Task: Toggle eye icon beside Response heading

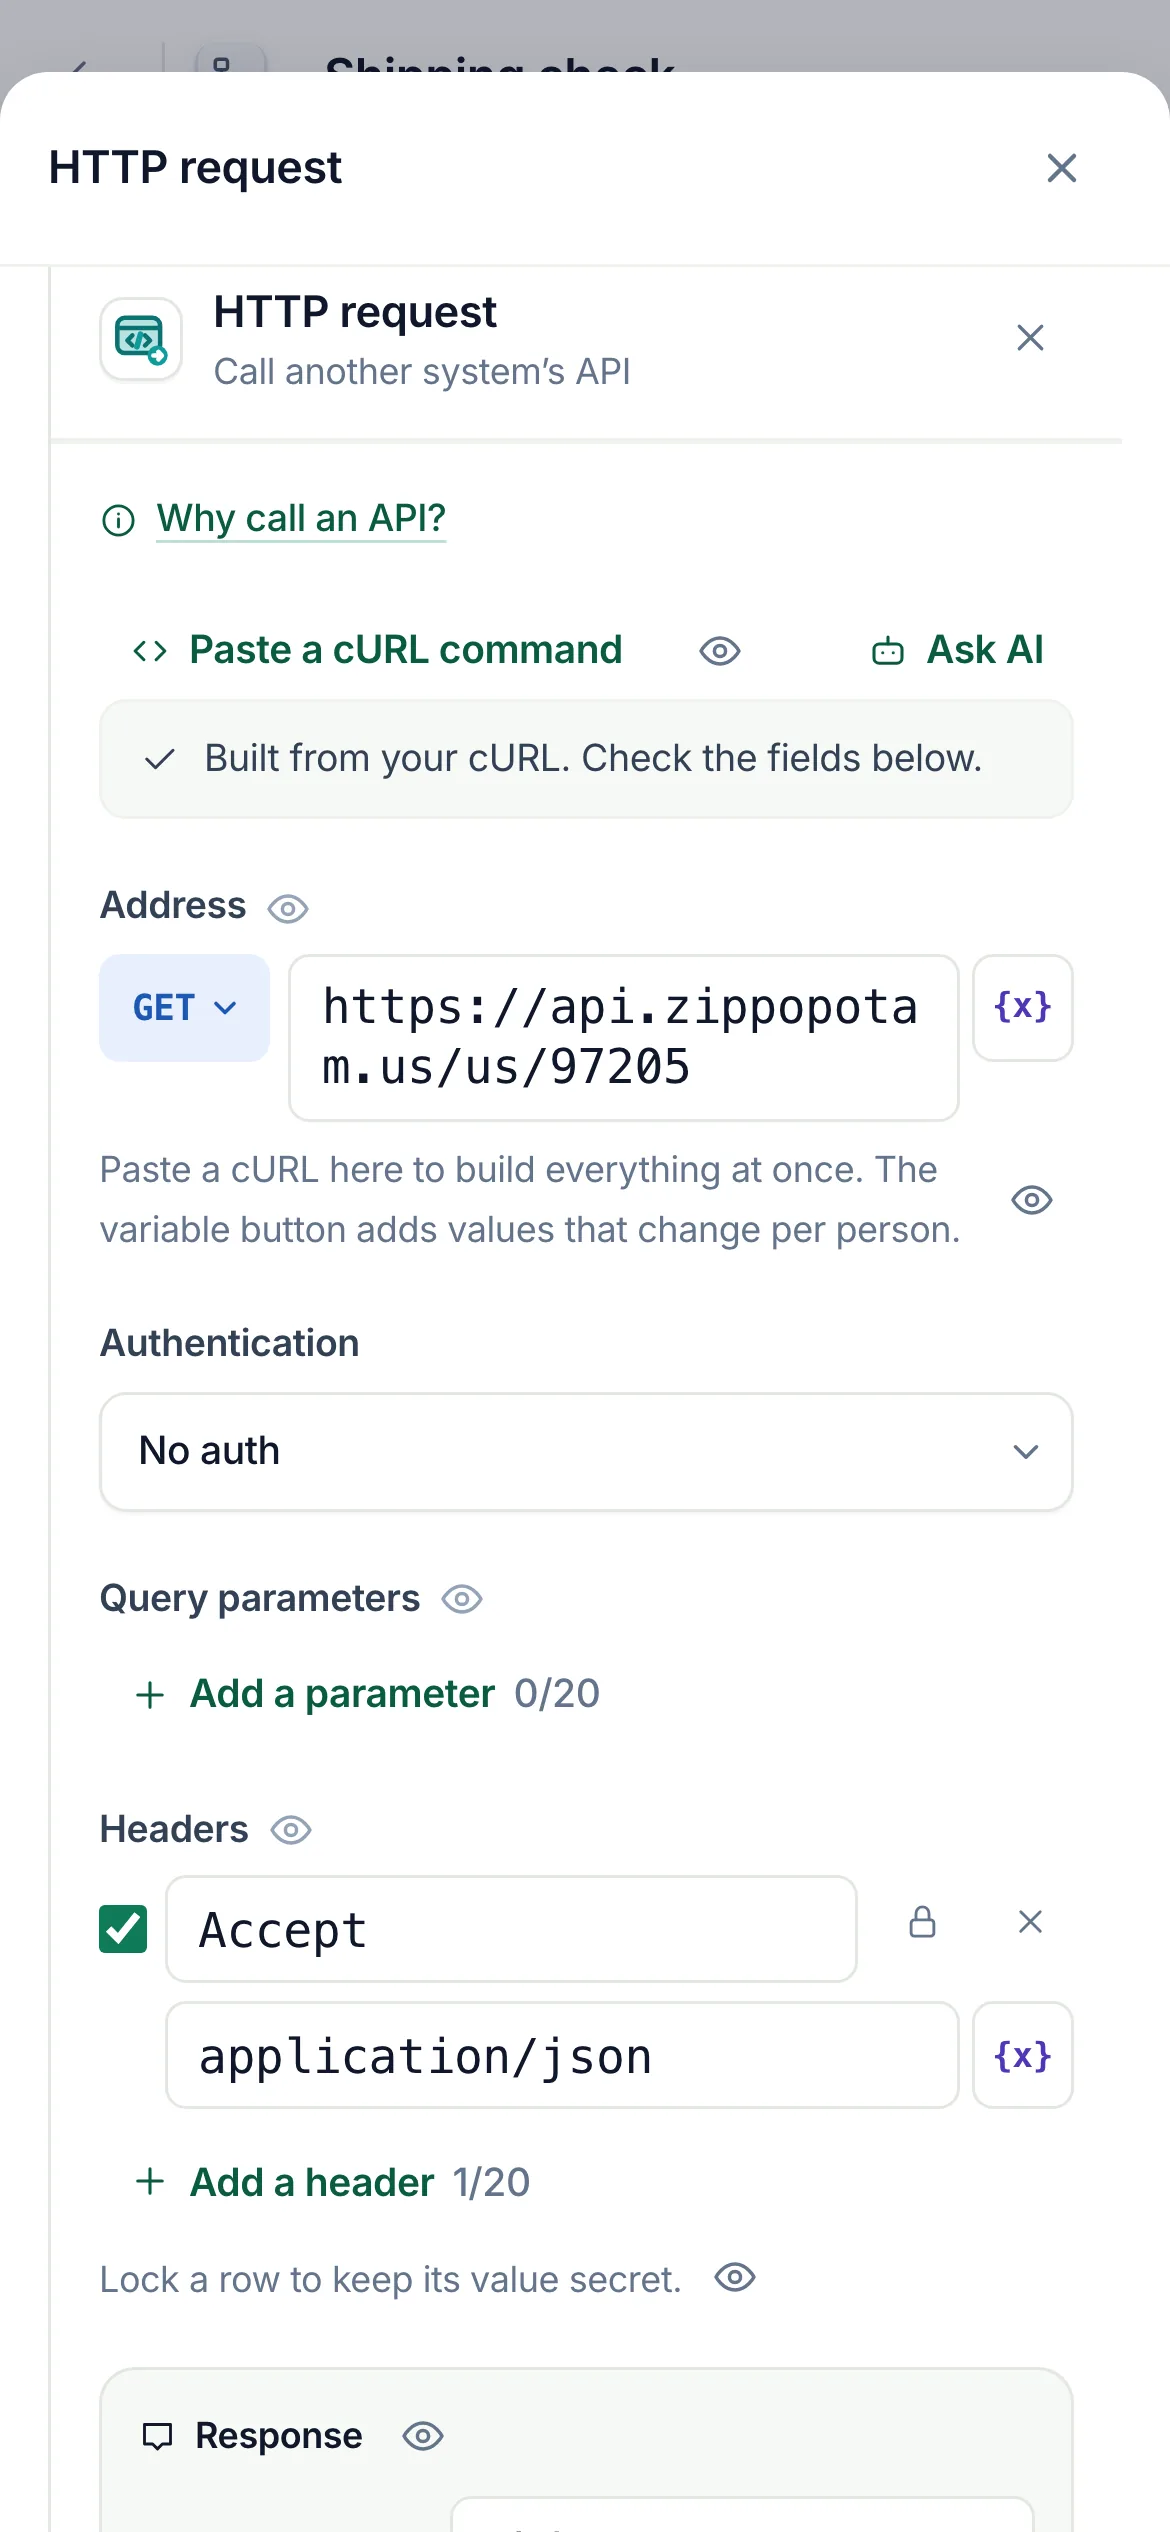Action: tap(423, 2436)
